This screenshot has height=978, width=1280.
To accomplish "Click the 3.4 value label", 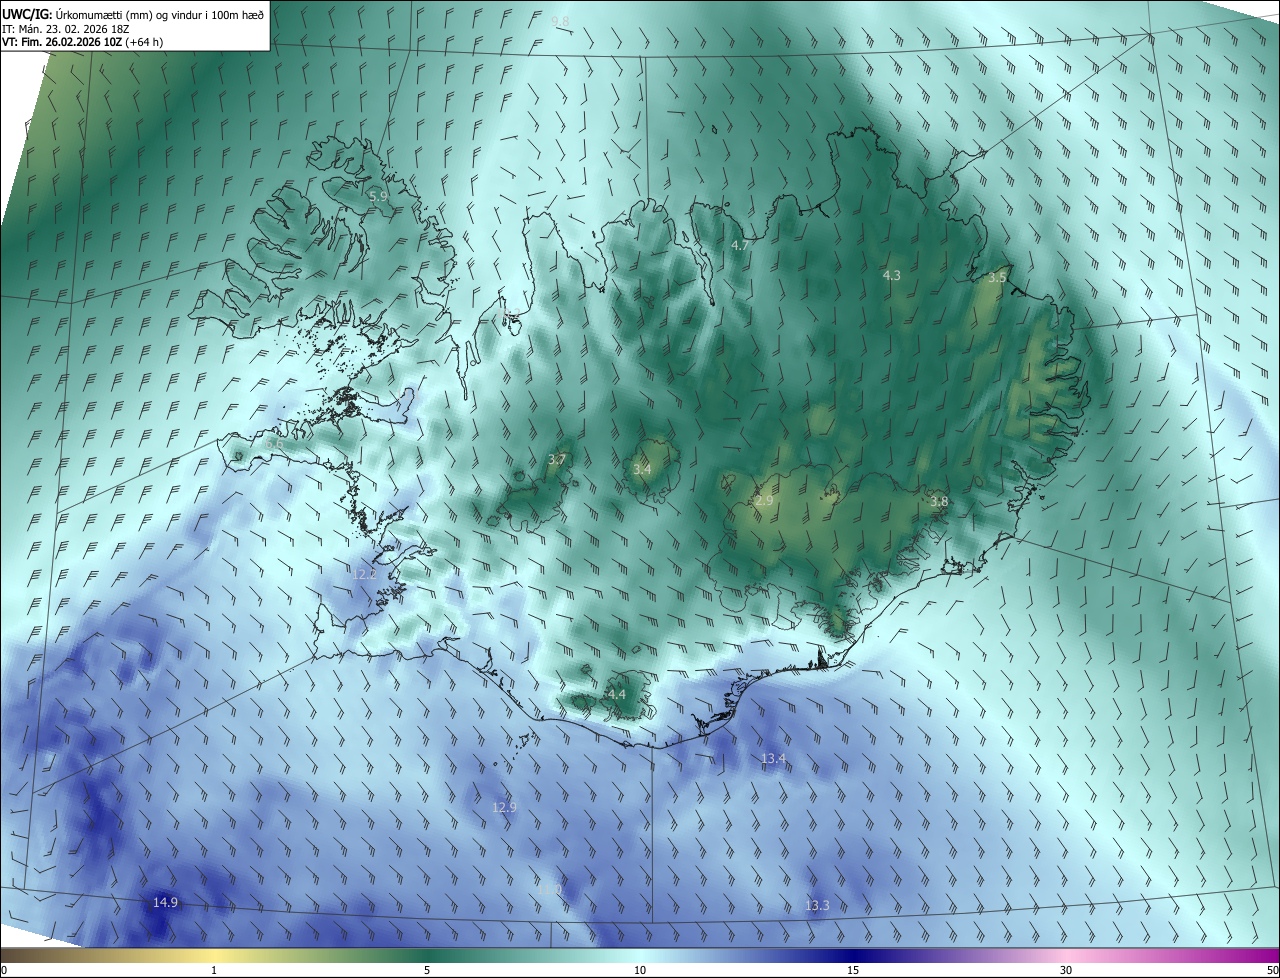I will point(642,469).
